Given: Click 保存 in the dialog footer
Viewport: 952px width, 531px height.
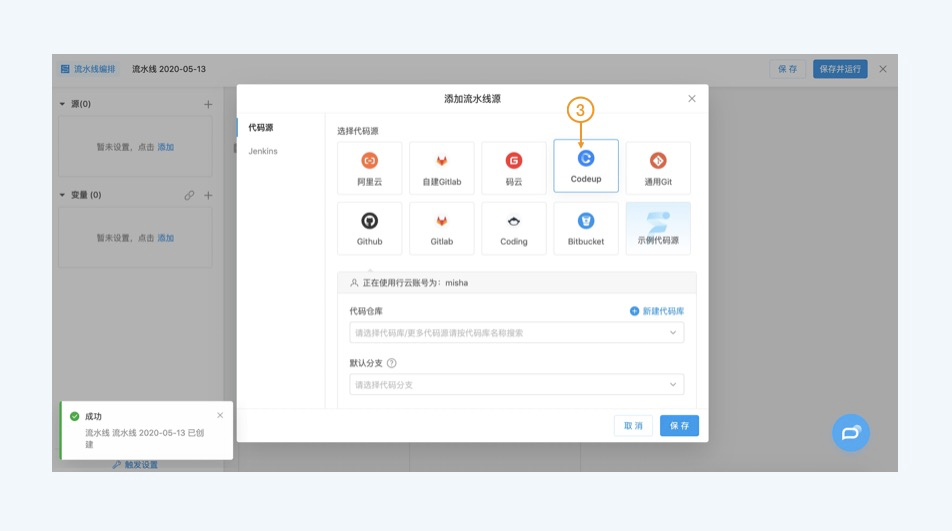Looking at the screenshot, I should (679, 425).
